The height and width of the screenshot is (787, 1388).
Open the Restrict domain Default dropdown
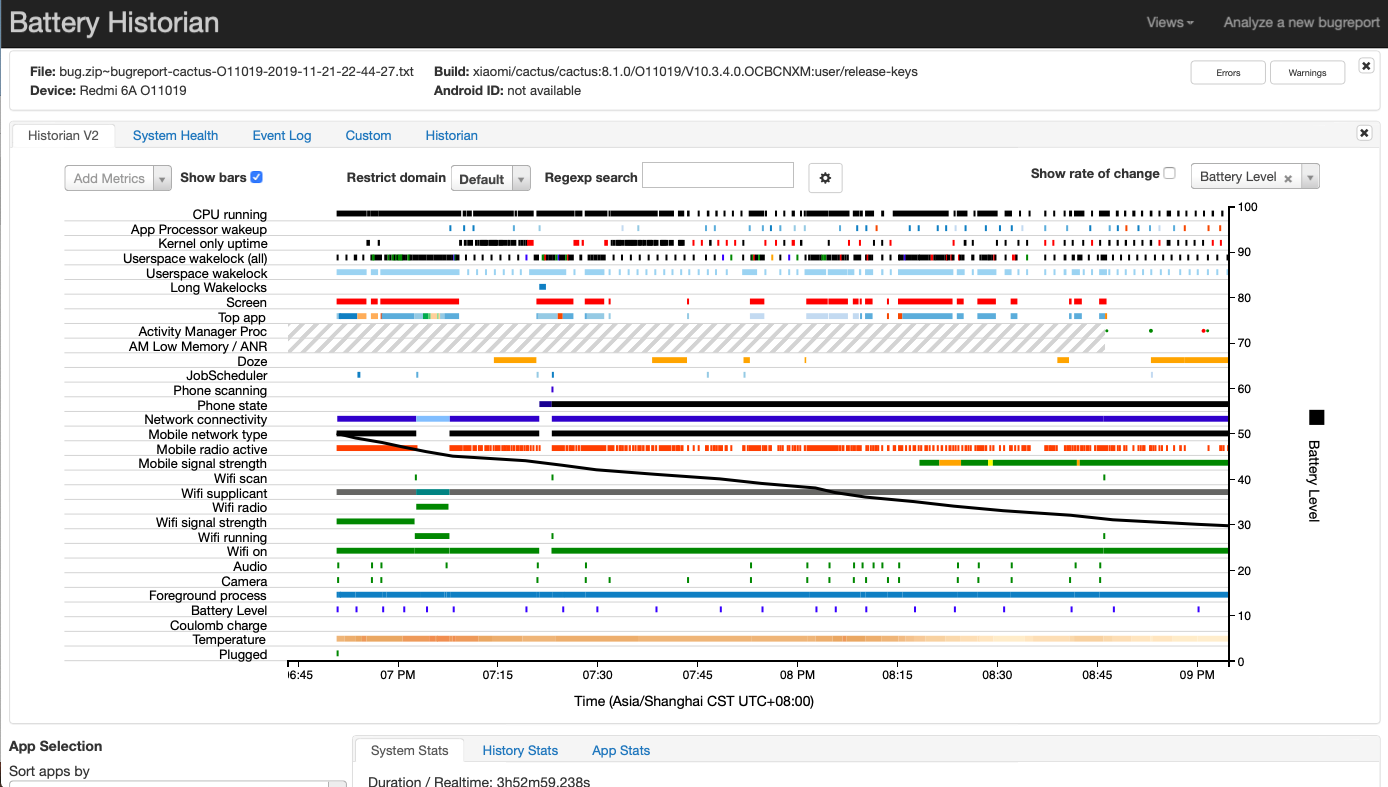(x=490, y=179)
